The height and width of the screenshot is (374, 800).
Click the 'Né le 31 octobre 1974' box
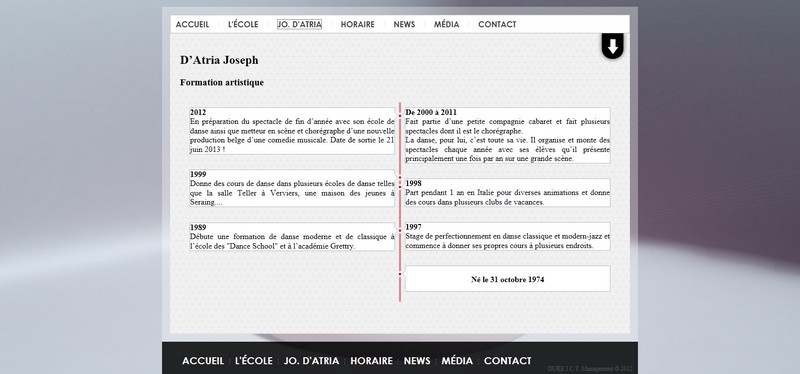click(x=508, y=279)
